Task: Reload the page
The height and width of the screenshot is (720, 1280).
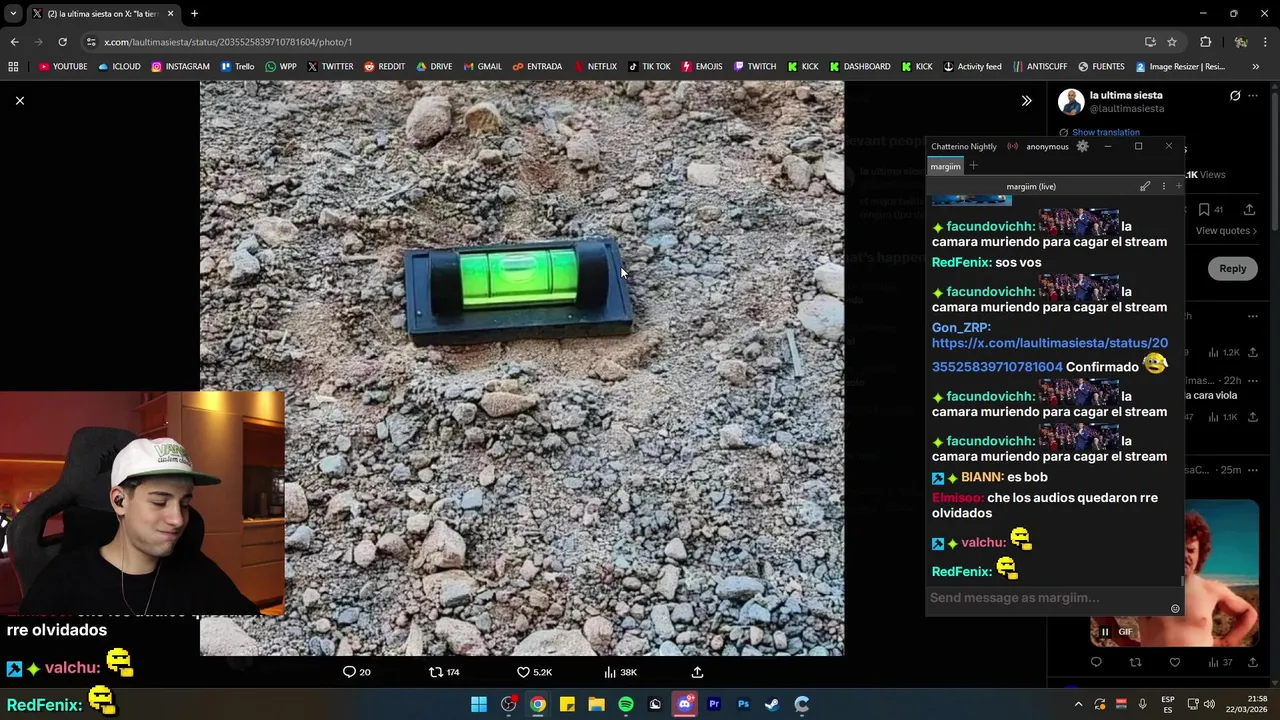Action: point(62,42)
